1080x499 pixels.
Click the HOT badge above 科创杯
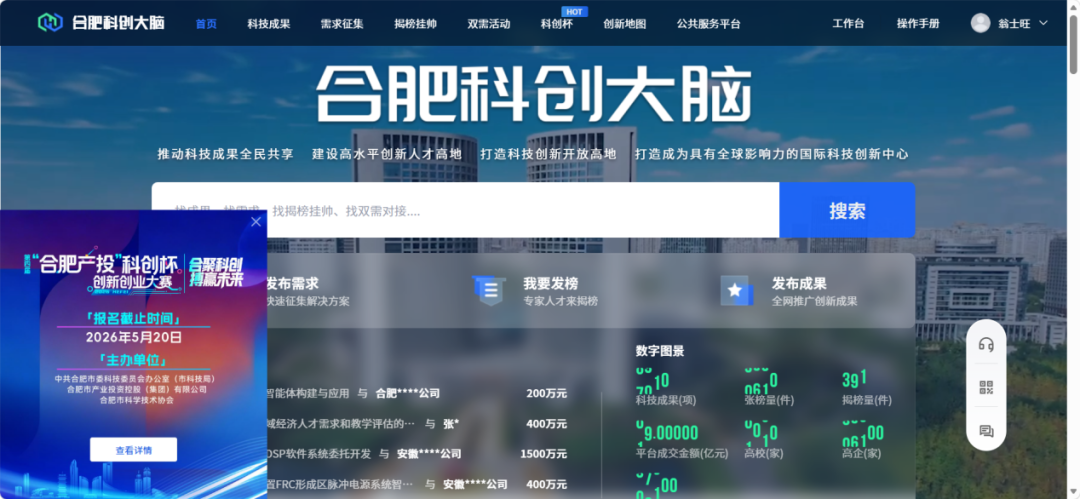point(574,12)
